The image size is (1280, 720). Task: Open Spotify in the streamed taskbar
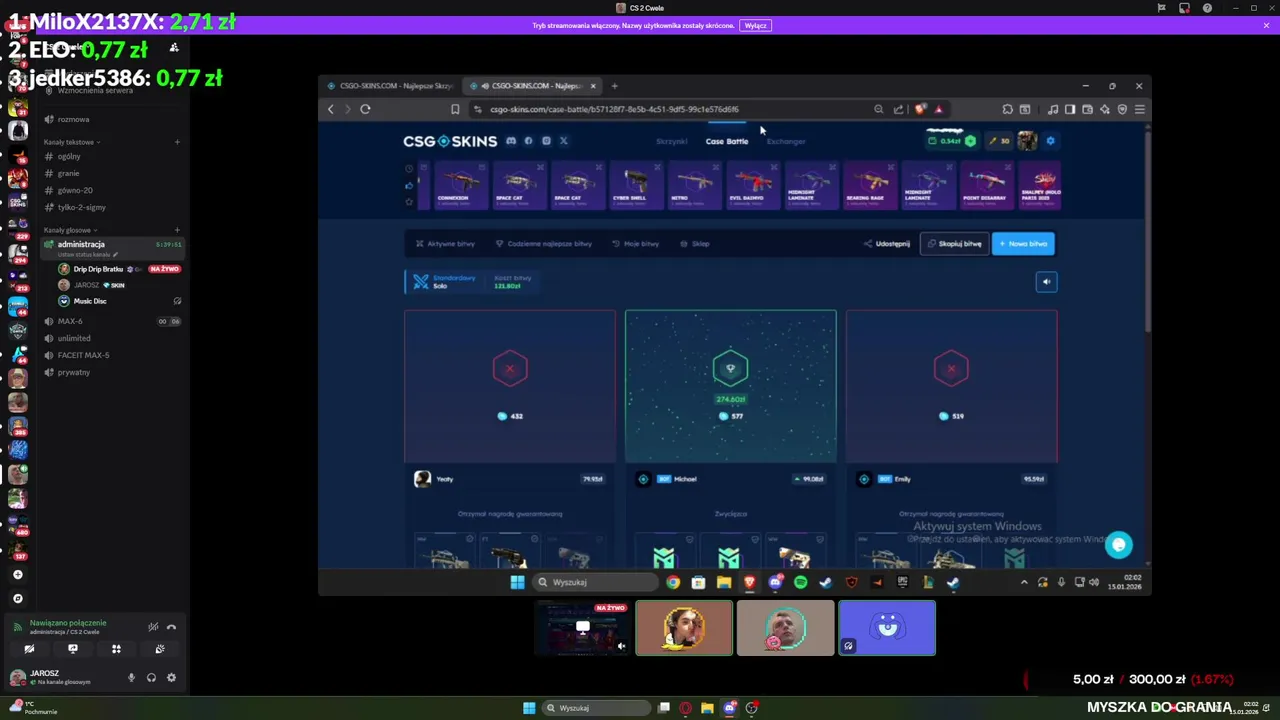point(801,582)
